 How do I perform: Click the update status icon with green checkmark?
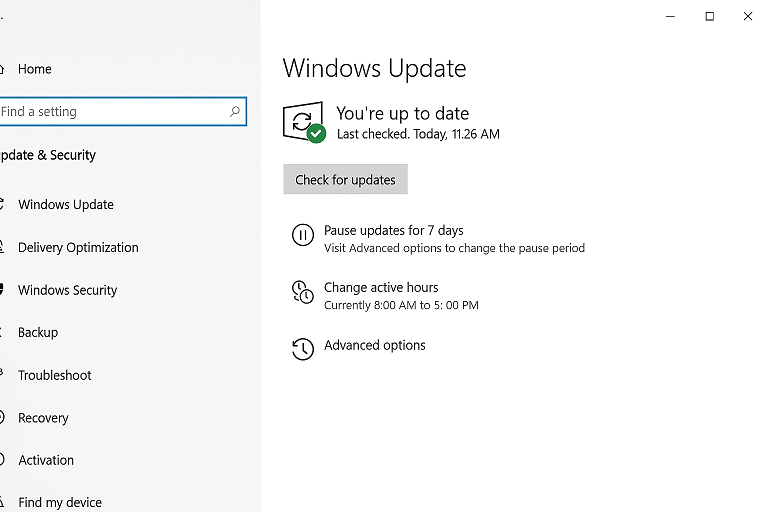pyautogui.click(x=304, y=122)
